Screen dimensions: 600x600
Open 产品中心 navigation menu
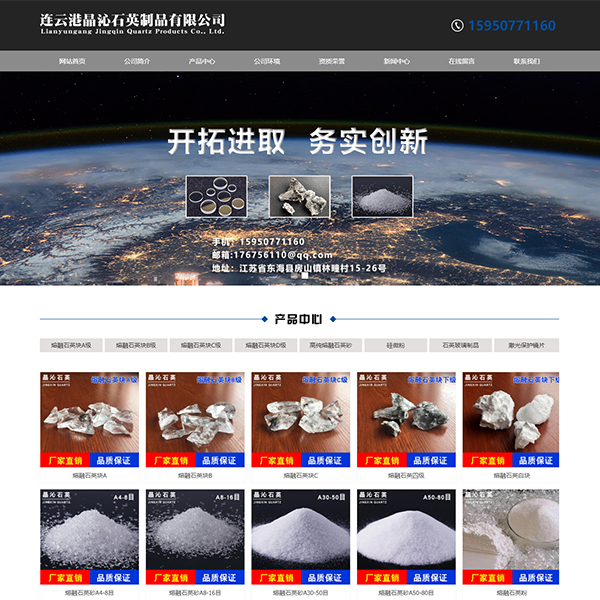[202, 61]
